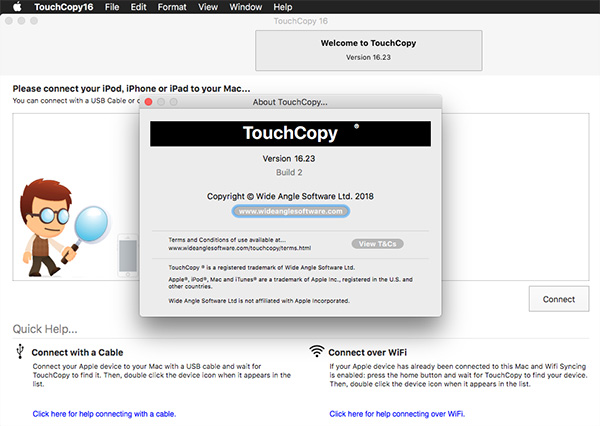This screenshot has height=426, width=600.
Task: Click the View T&Cs button
Action: (x=377, y=244)
